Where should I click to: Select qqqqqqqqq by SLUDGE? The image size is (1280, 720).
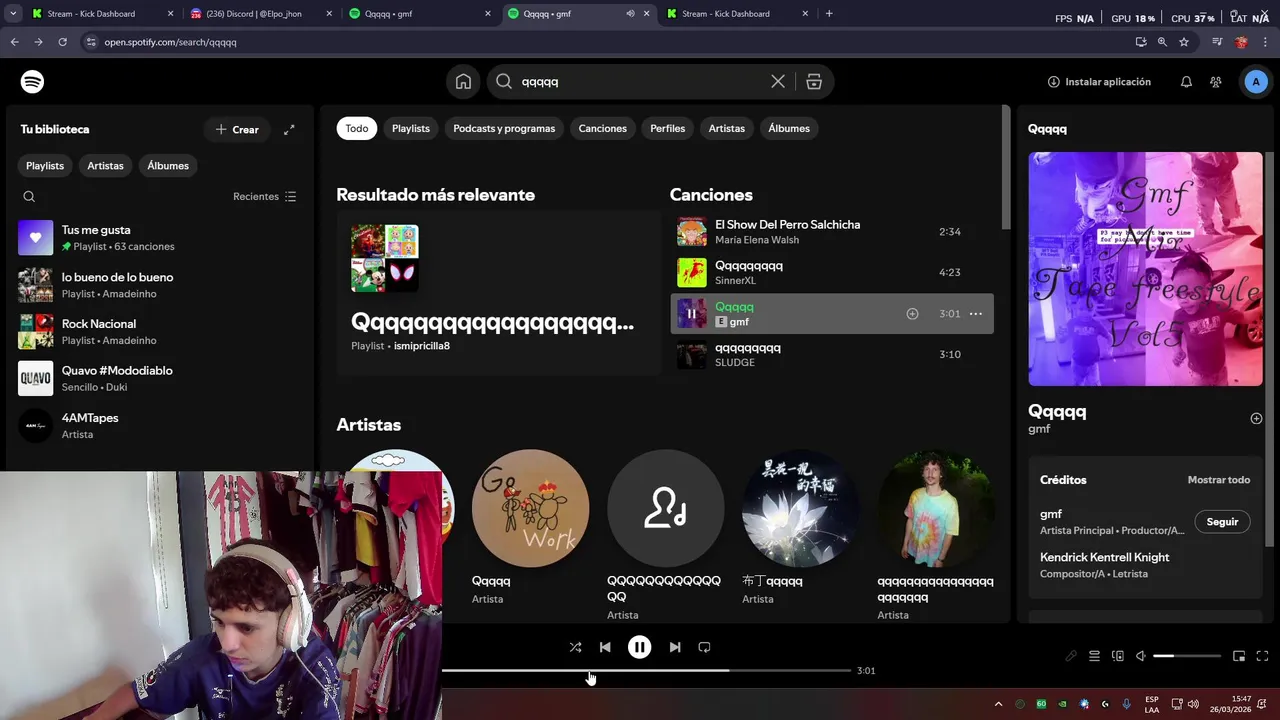831,355
